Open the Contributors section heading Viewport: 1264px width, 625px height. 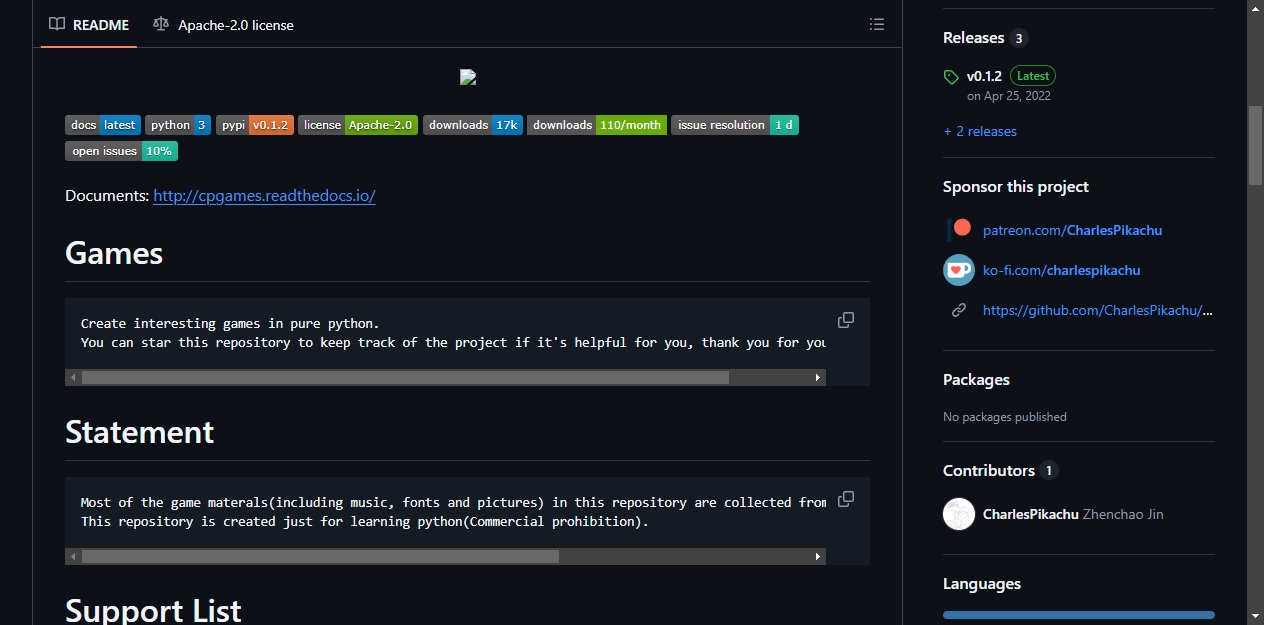click(x=989, y=470)
